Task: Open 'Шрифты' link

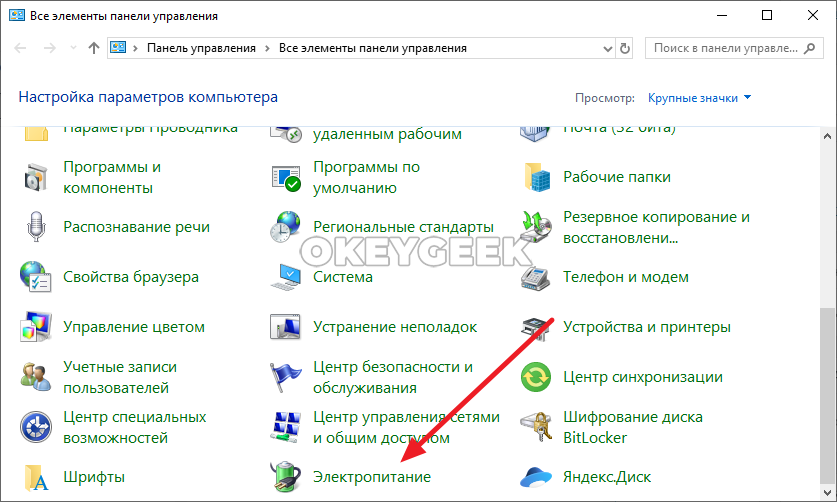Action: coord(94,476)
